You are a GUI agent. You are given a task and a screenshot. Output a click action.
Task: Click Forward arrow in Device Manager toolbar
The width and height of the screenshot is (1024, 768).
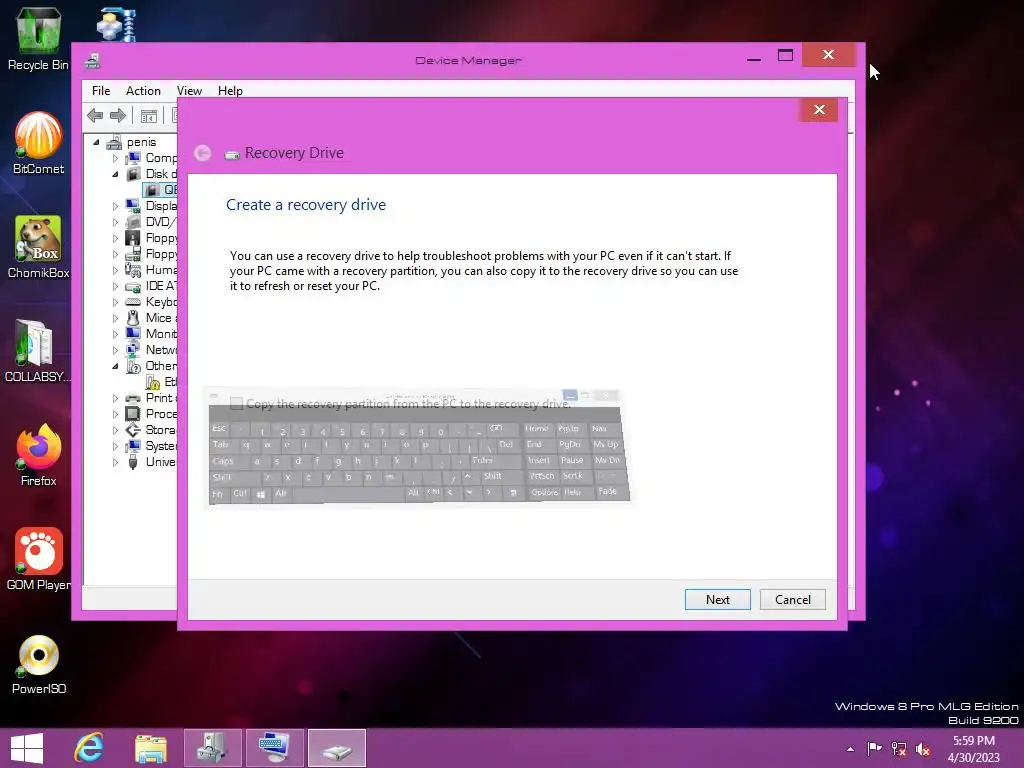click(118, 116)
